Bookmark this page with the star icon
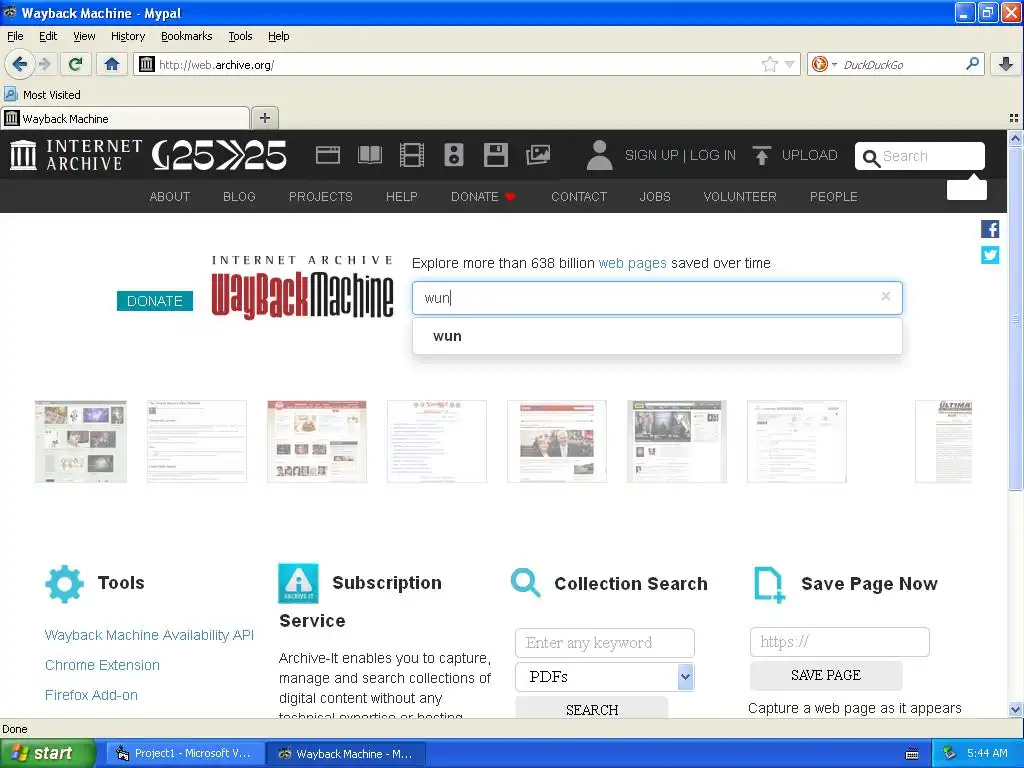The image size is (1024, 768). click(x=769, y=64)
